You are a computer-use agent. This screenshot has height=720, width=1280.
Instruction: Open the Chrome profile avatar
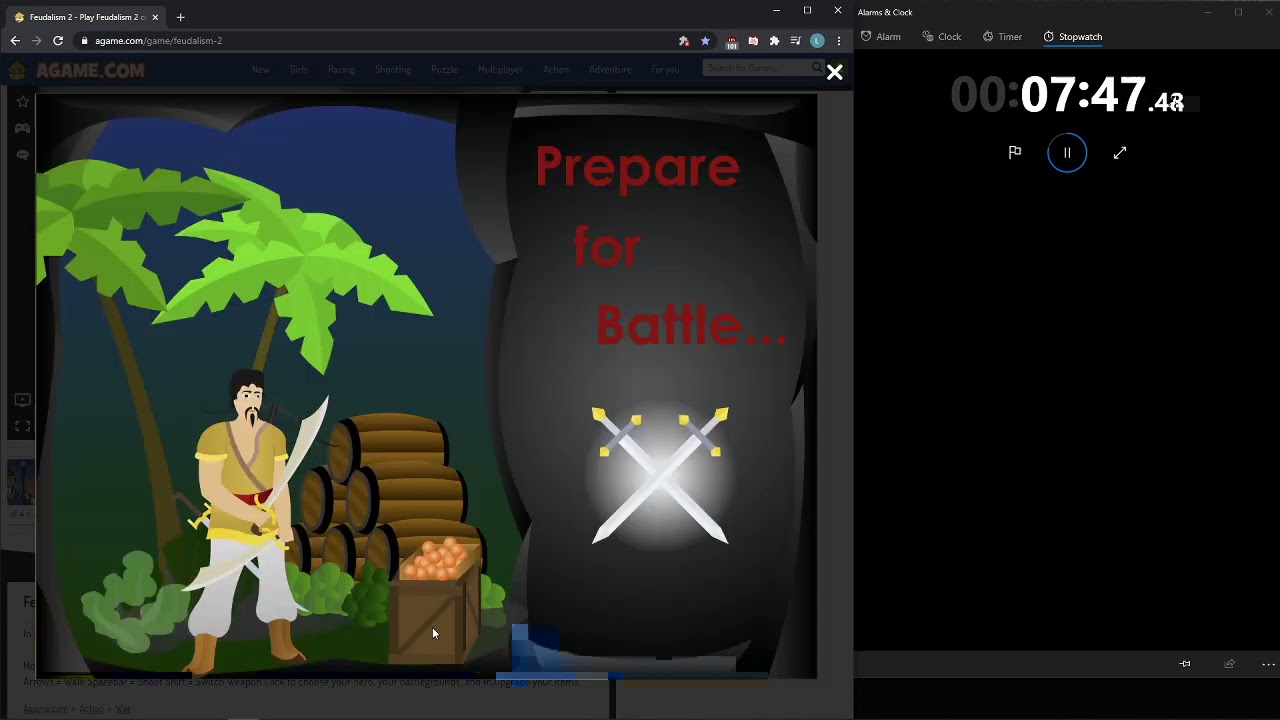point(817,41)
